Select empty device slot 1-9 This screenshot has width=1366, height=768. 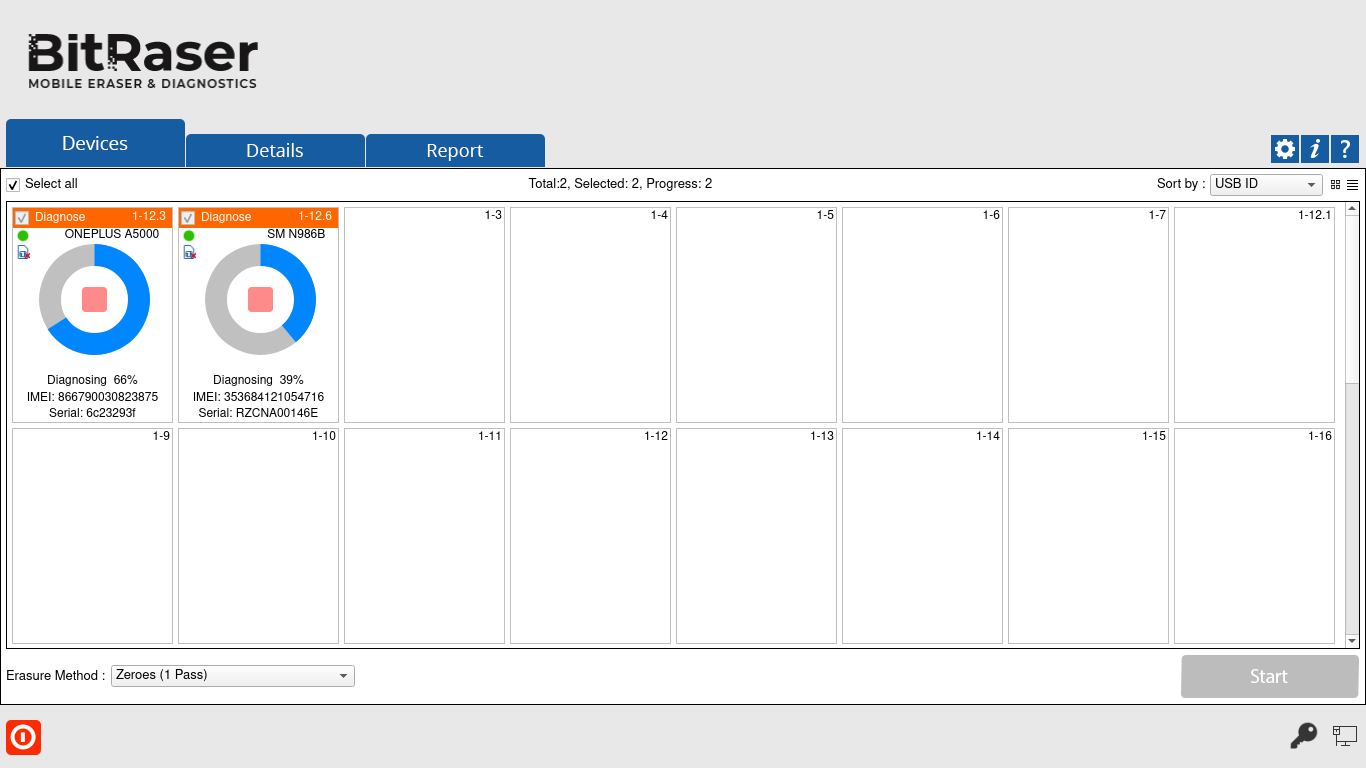[x=92, y=536]
